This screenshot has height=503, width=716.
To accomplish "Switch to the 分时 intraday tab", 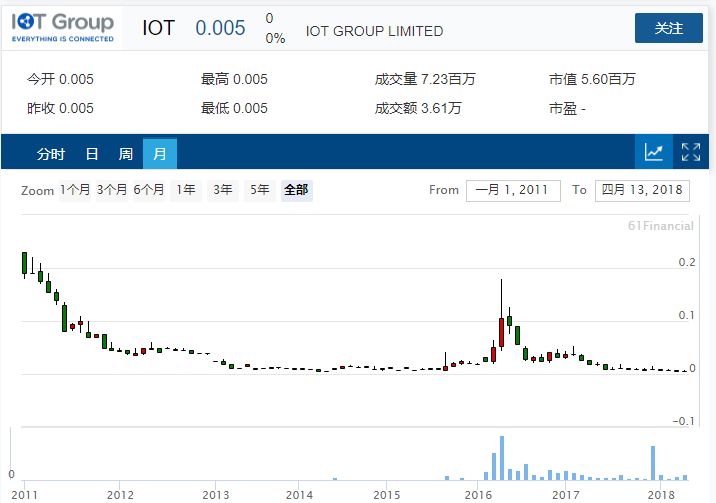I will 51,154.
